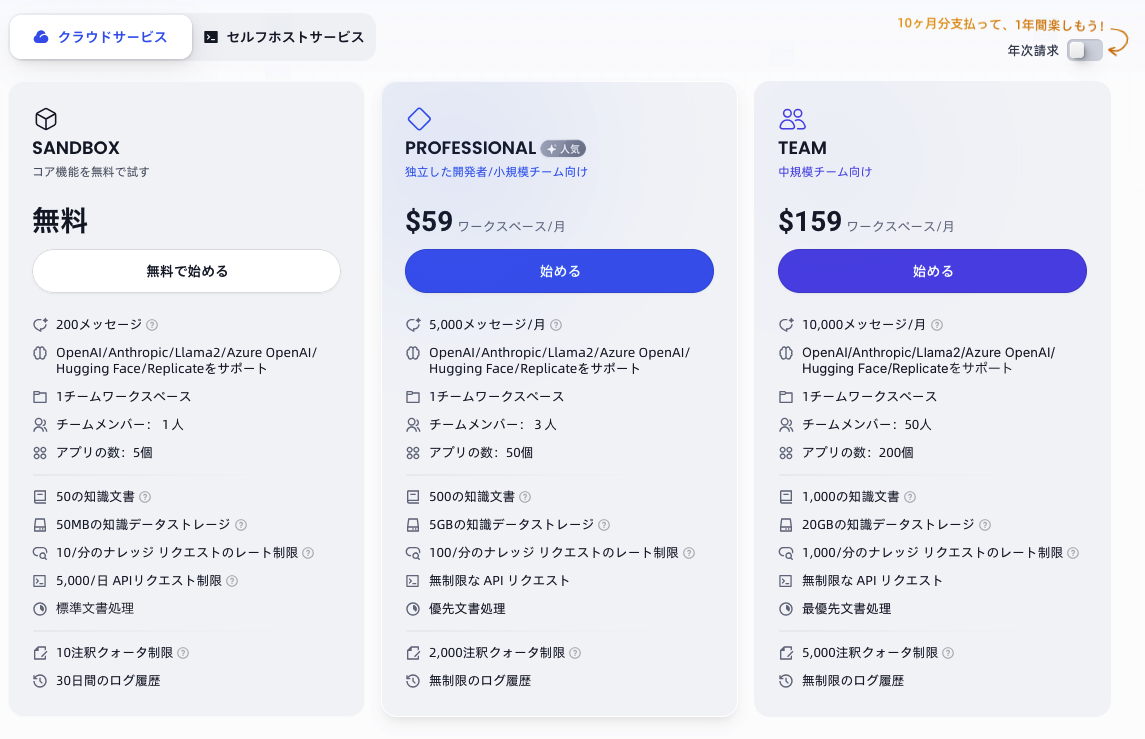Open help icon next to 200メッセージ
Screen dimensions: 1145x739
point(152,325)
